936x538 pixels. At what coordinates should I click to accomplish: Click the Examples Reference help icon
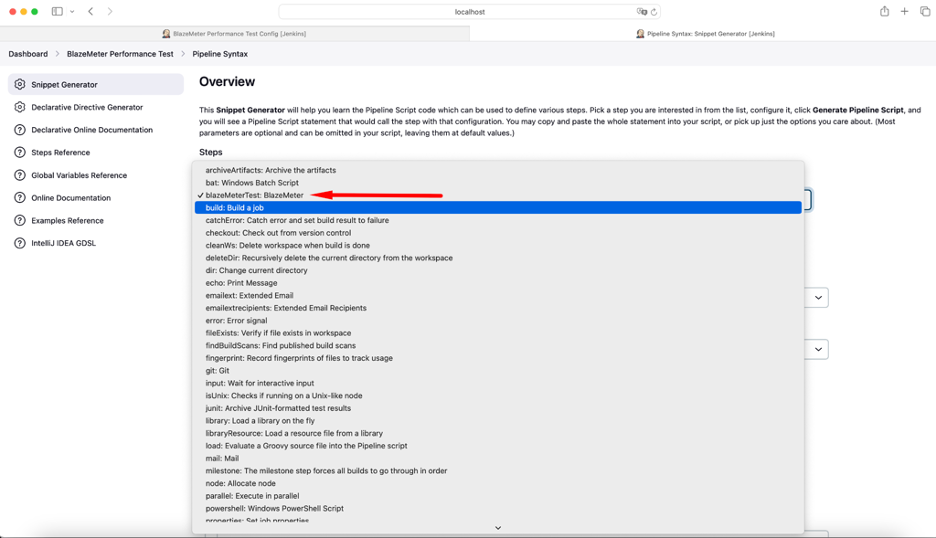[x=20, y=220]
